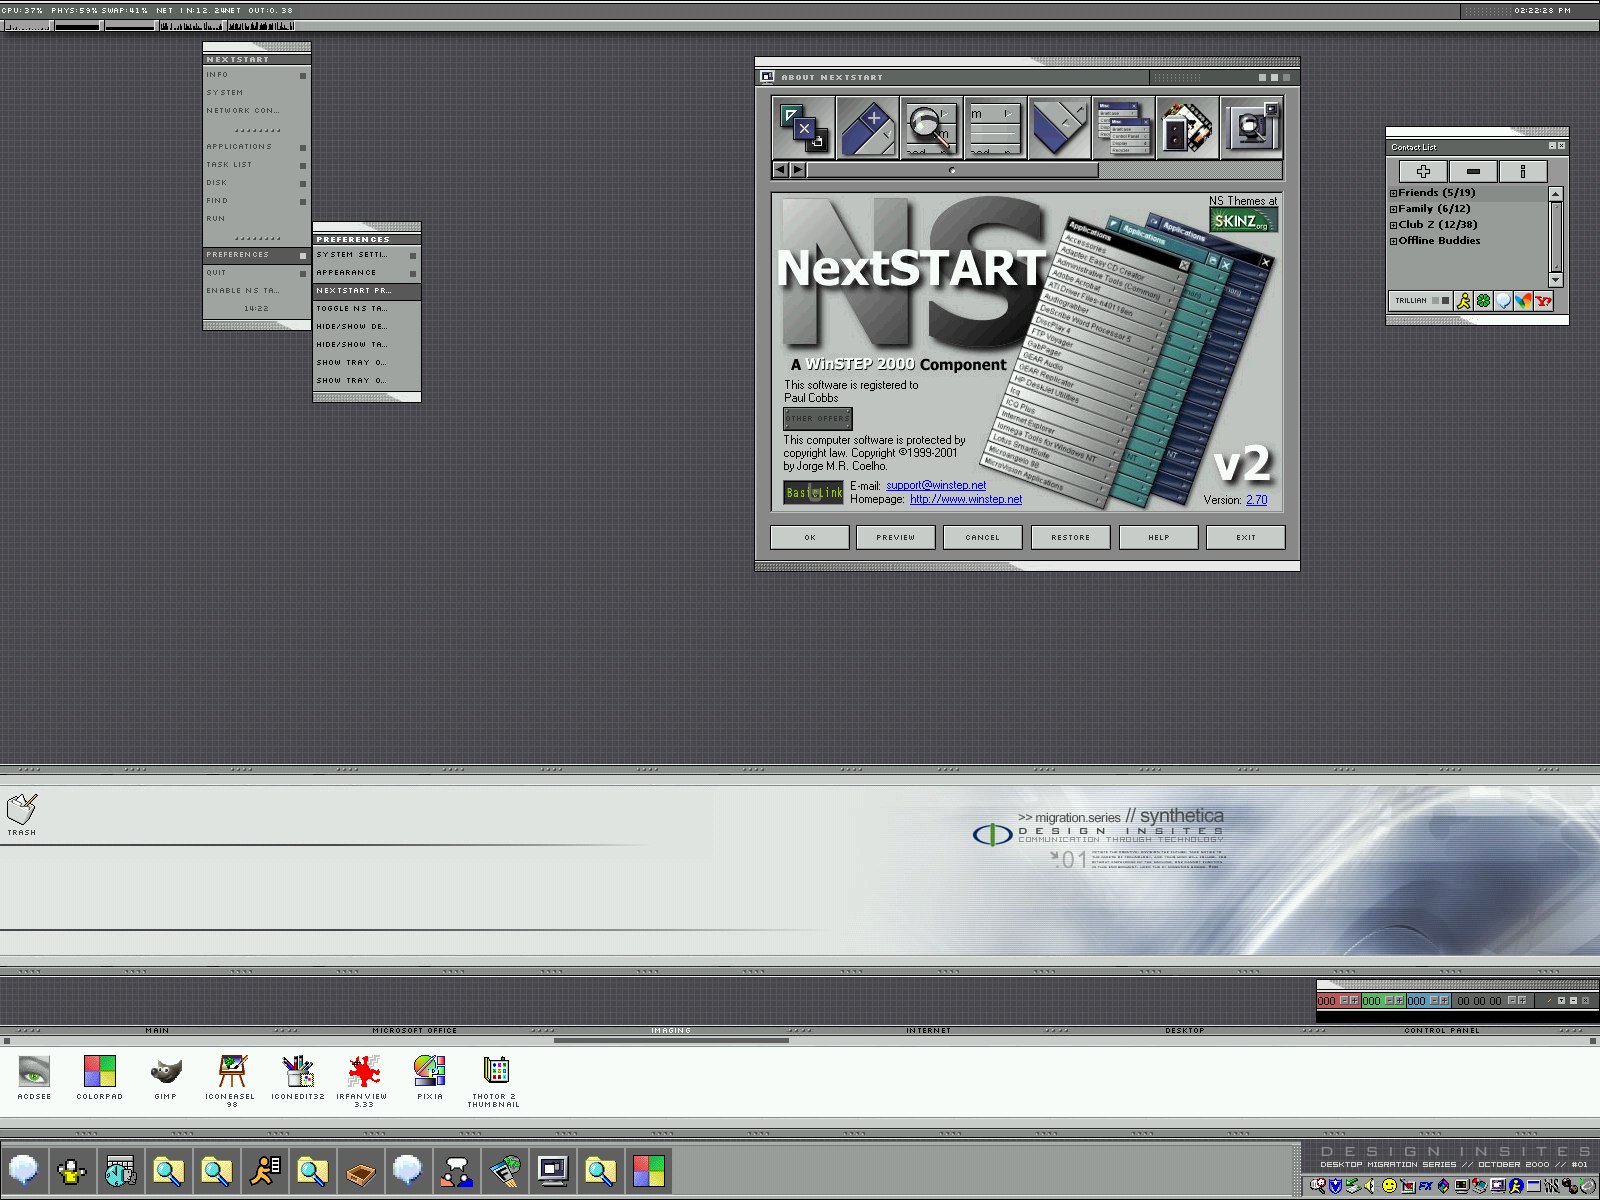Open IrfanView 3.33 icon
1600x1200 pixels.
[x=363, y=1080]
